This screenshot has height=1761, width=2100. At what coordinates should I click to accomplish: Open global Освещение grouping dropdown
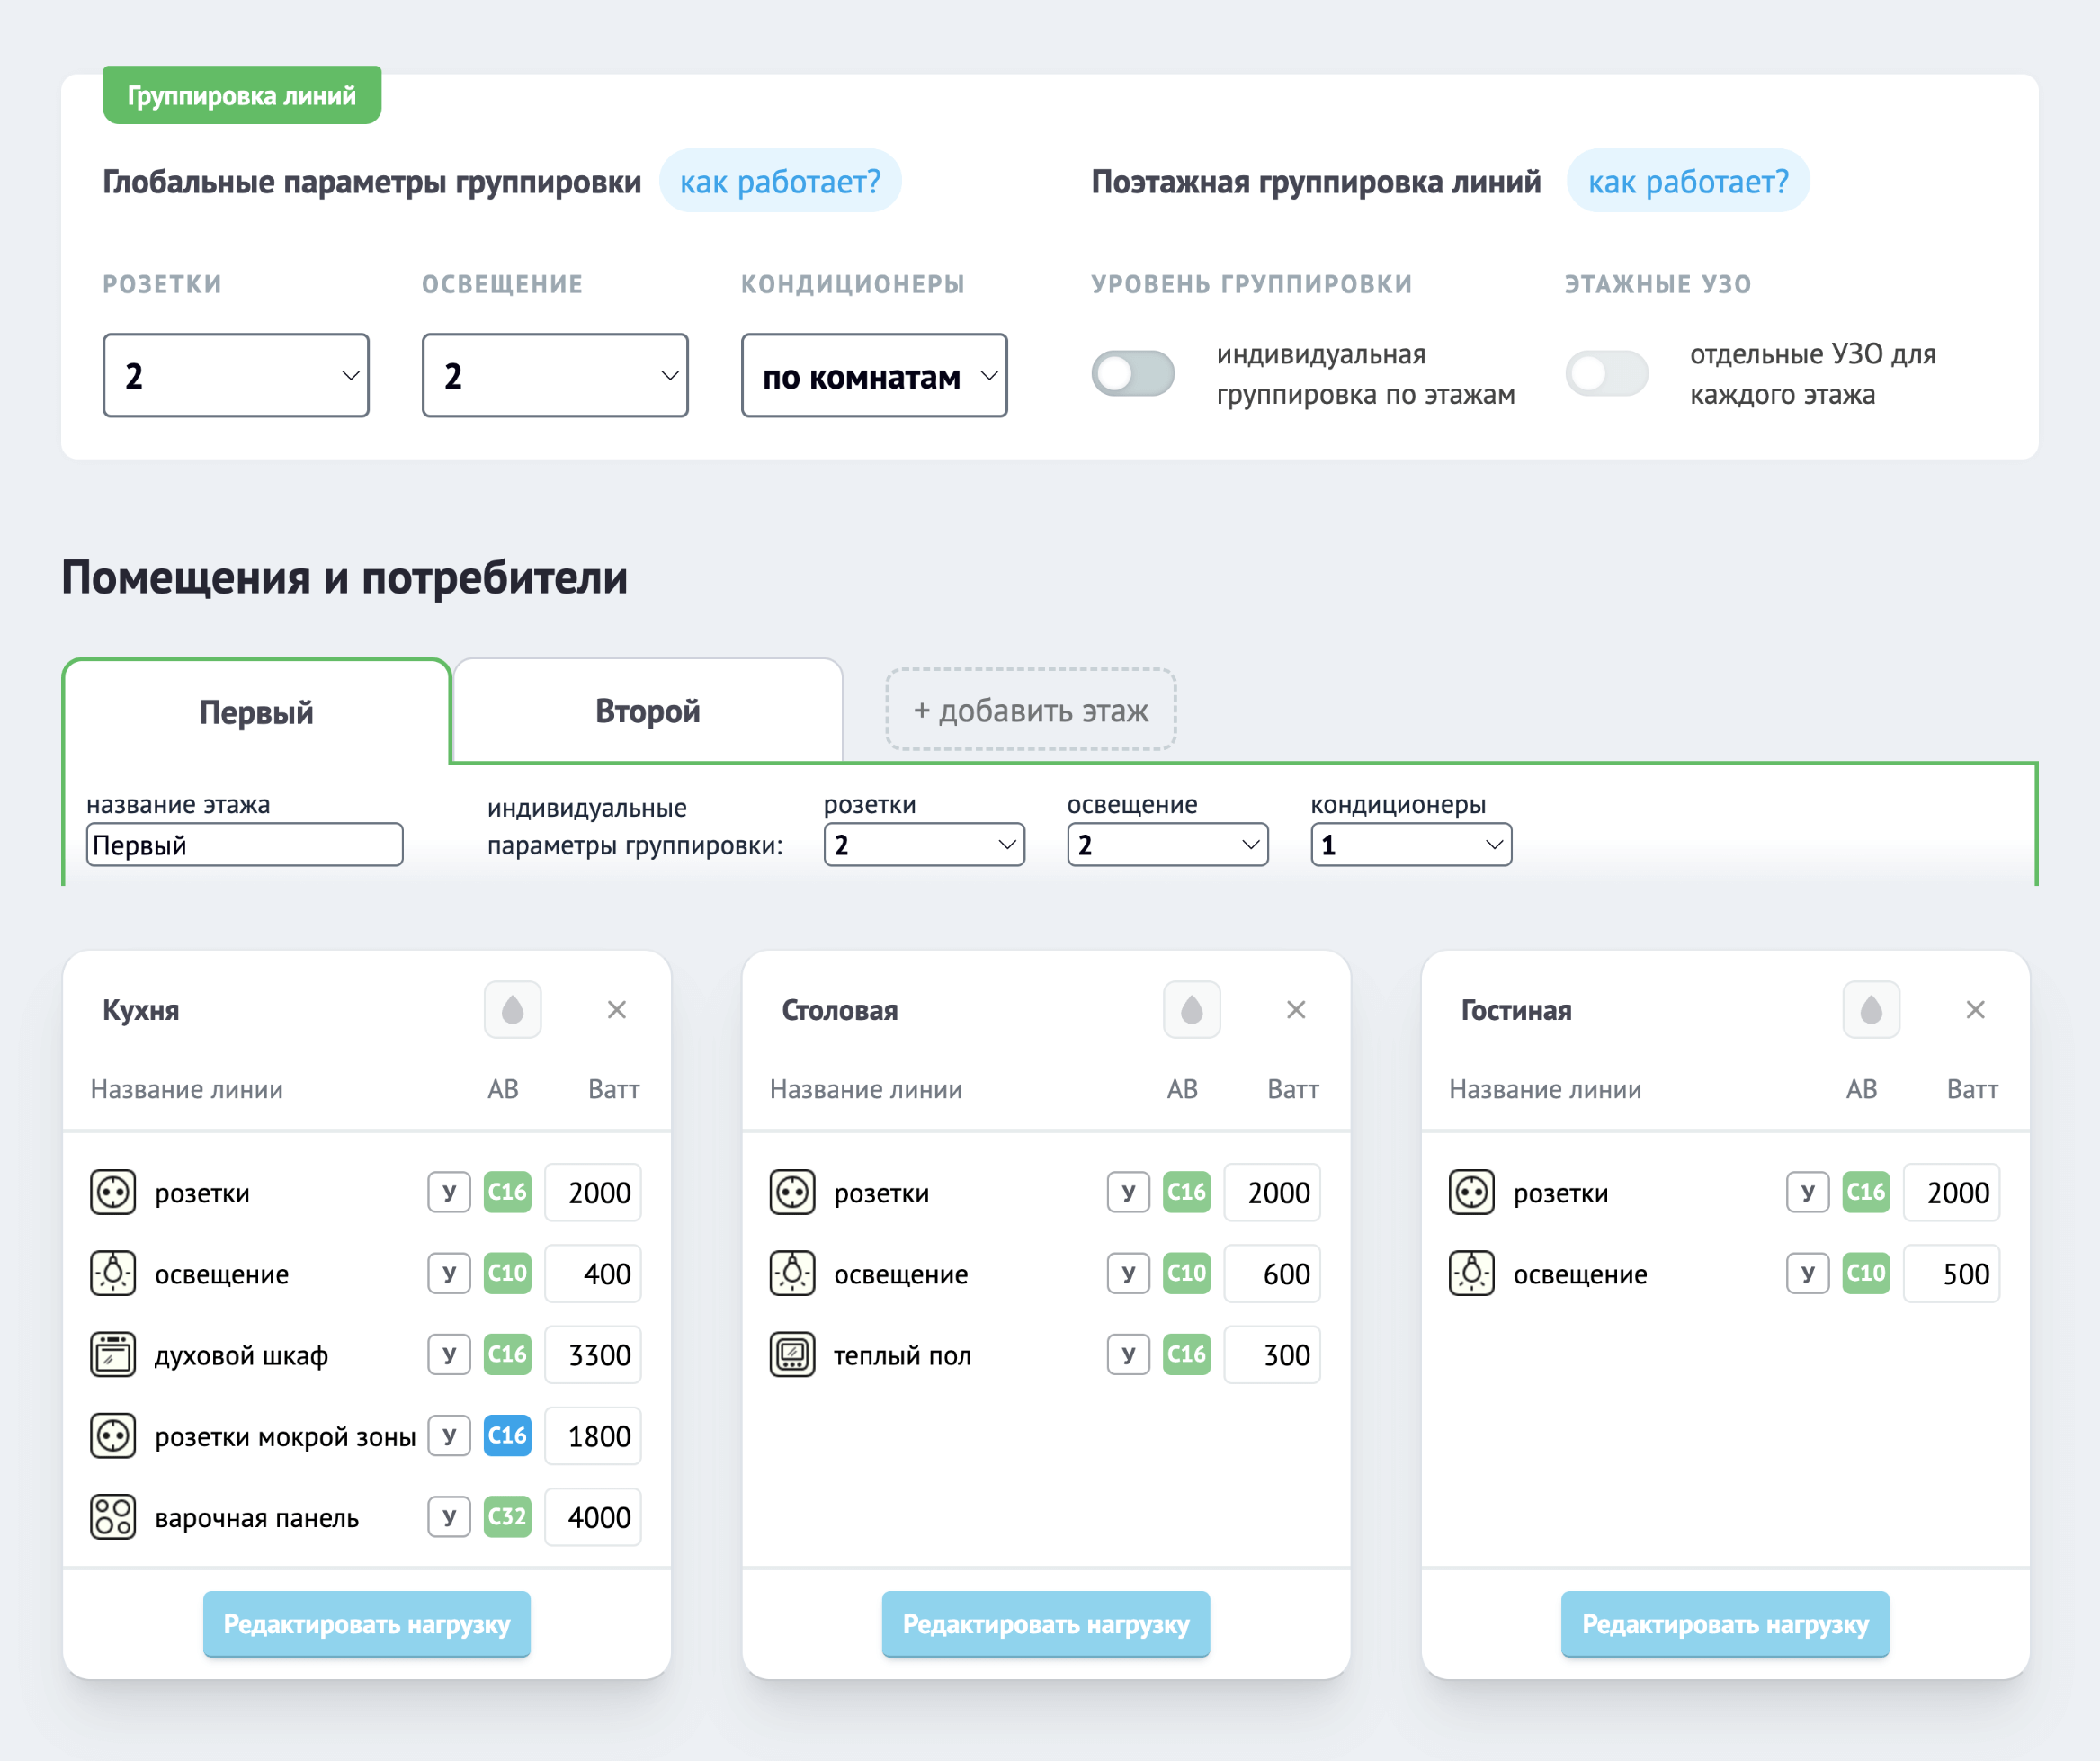point(555,375)
